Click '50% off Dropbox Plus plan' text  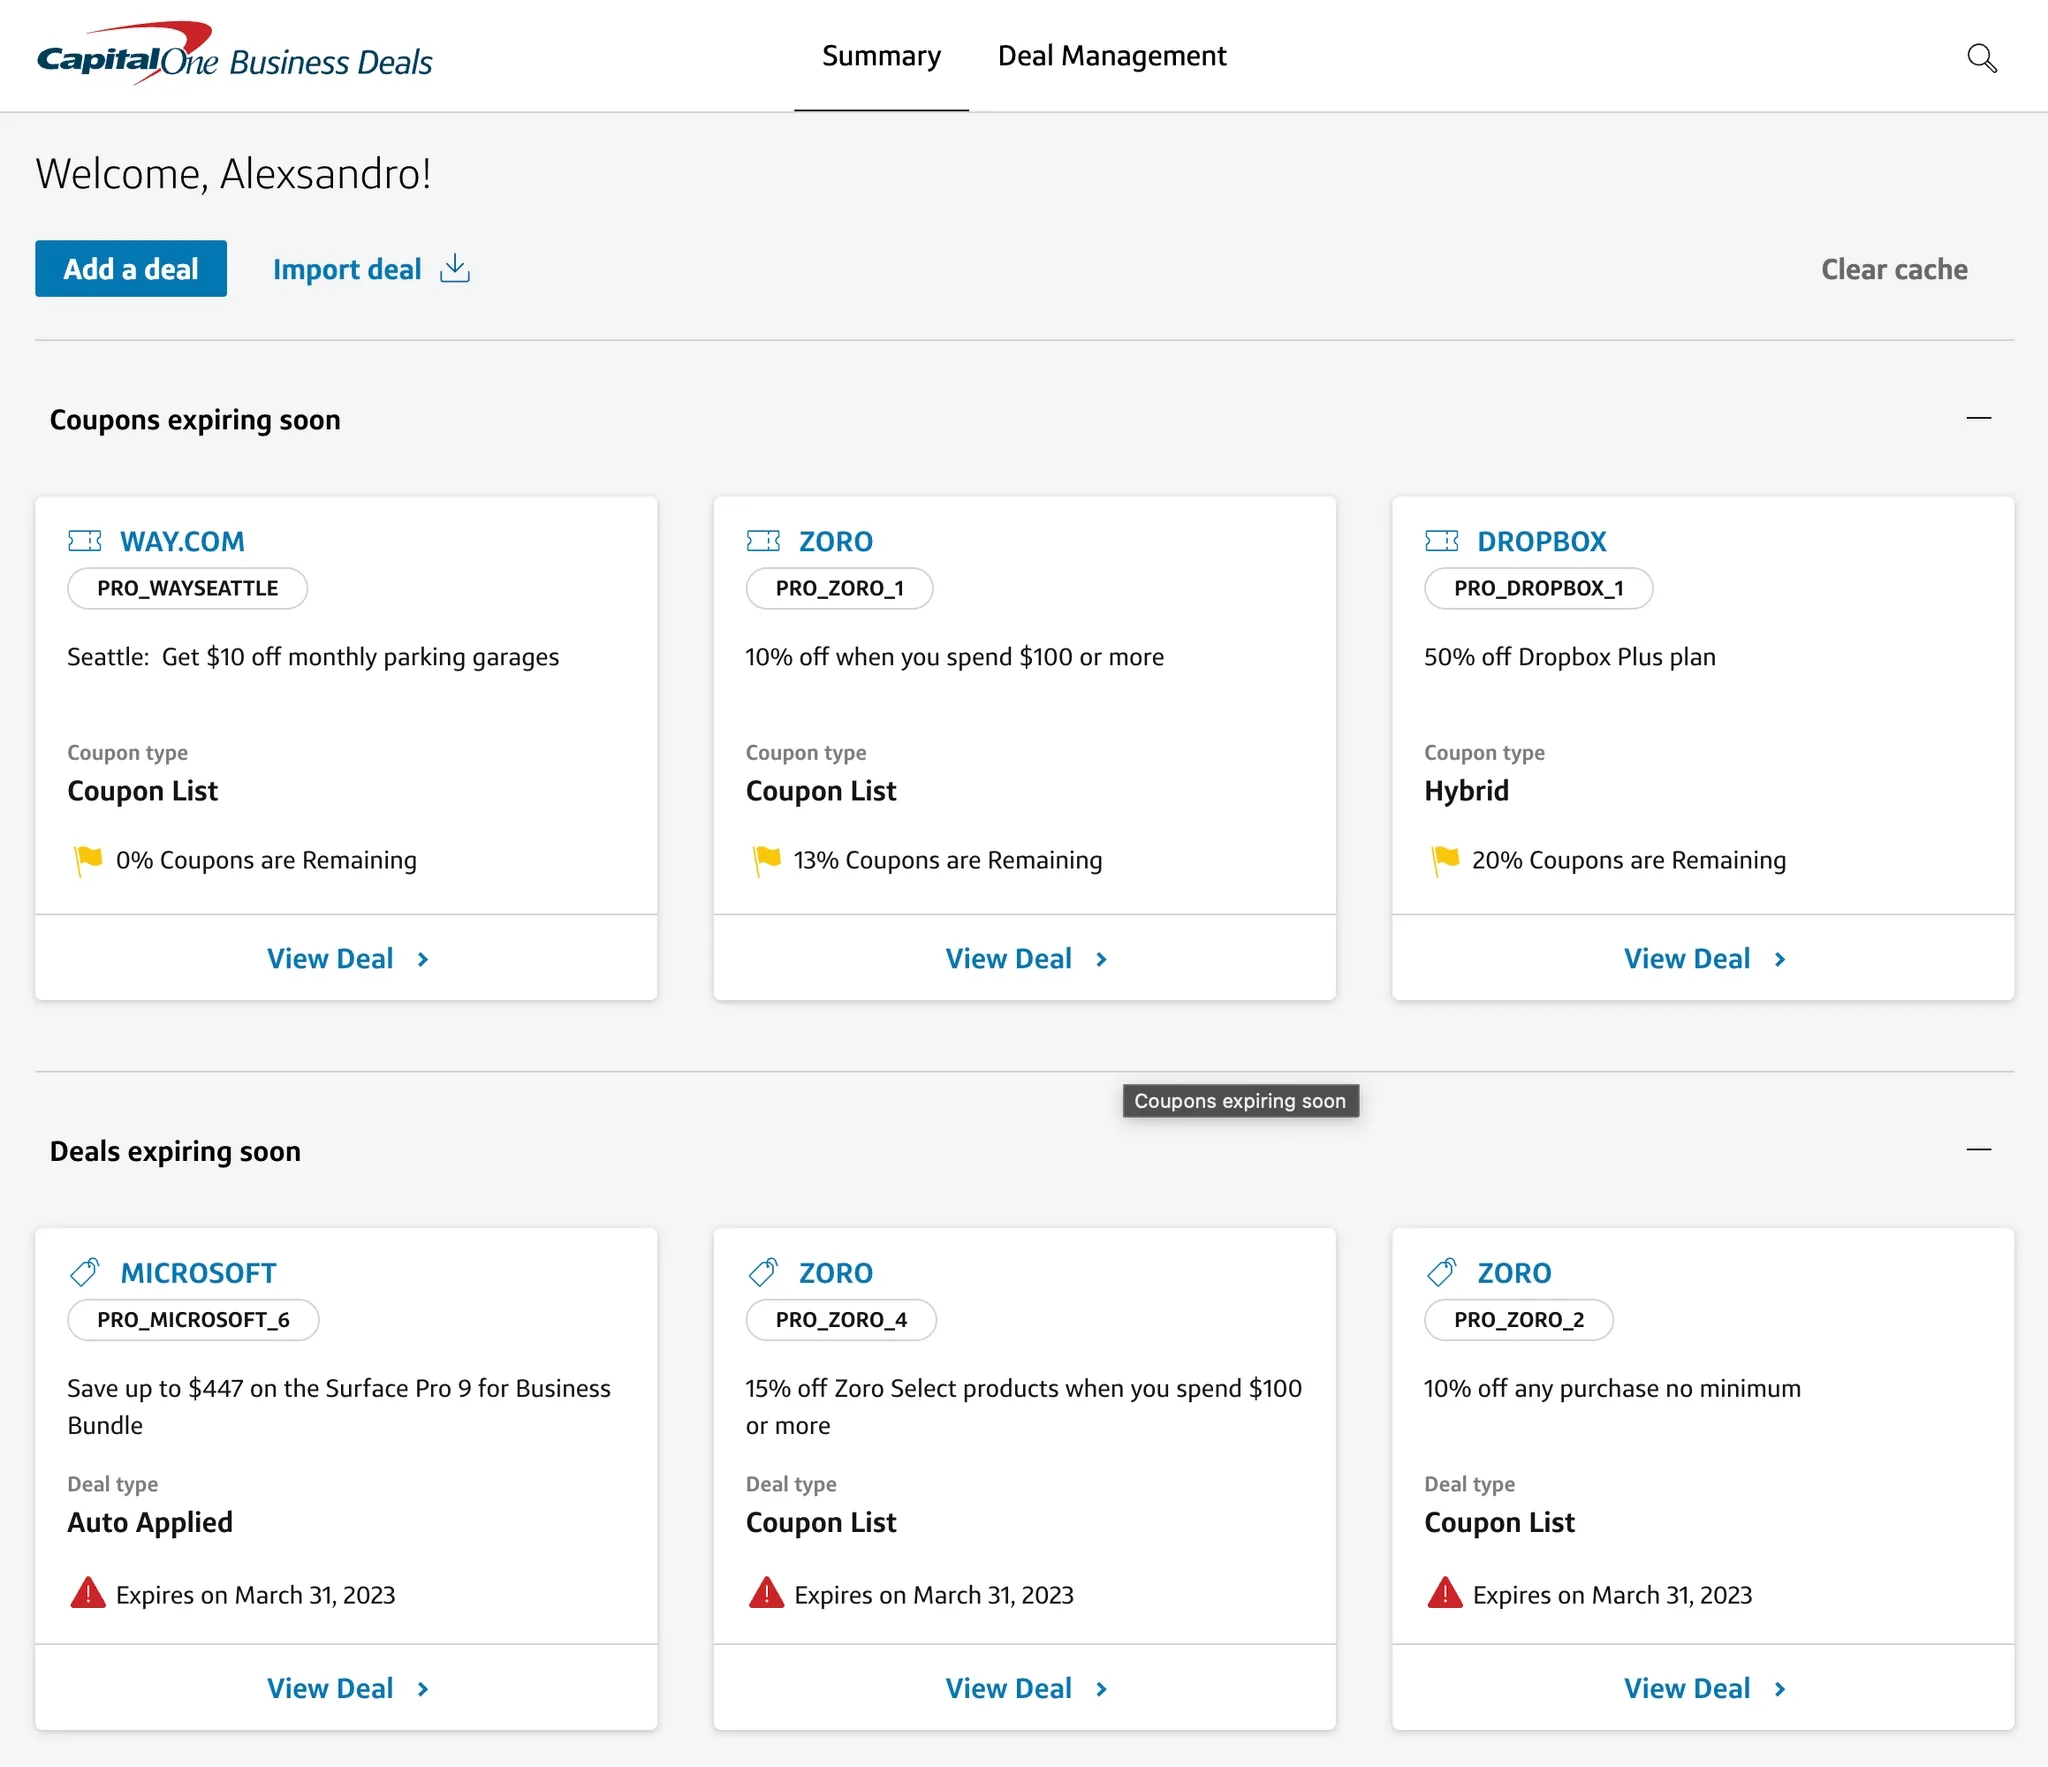coord(1569,656)
